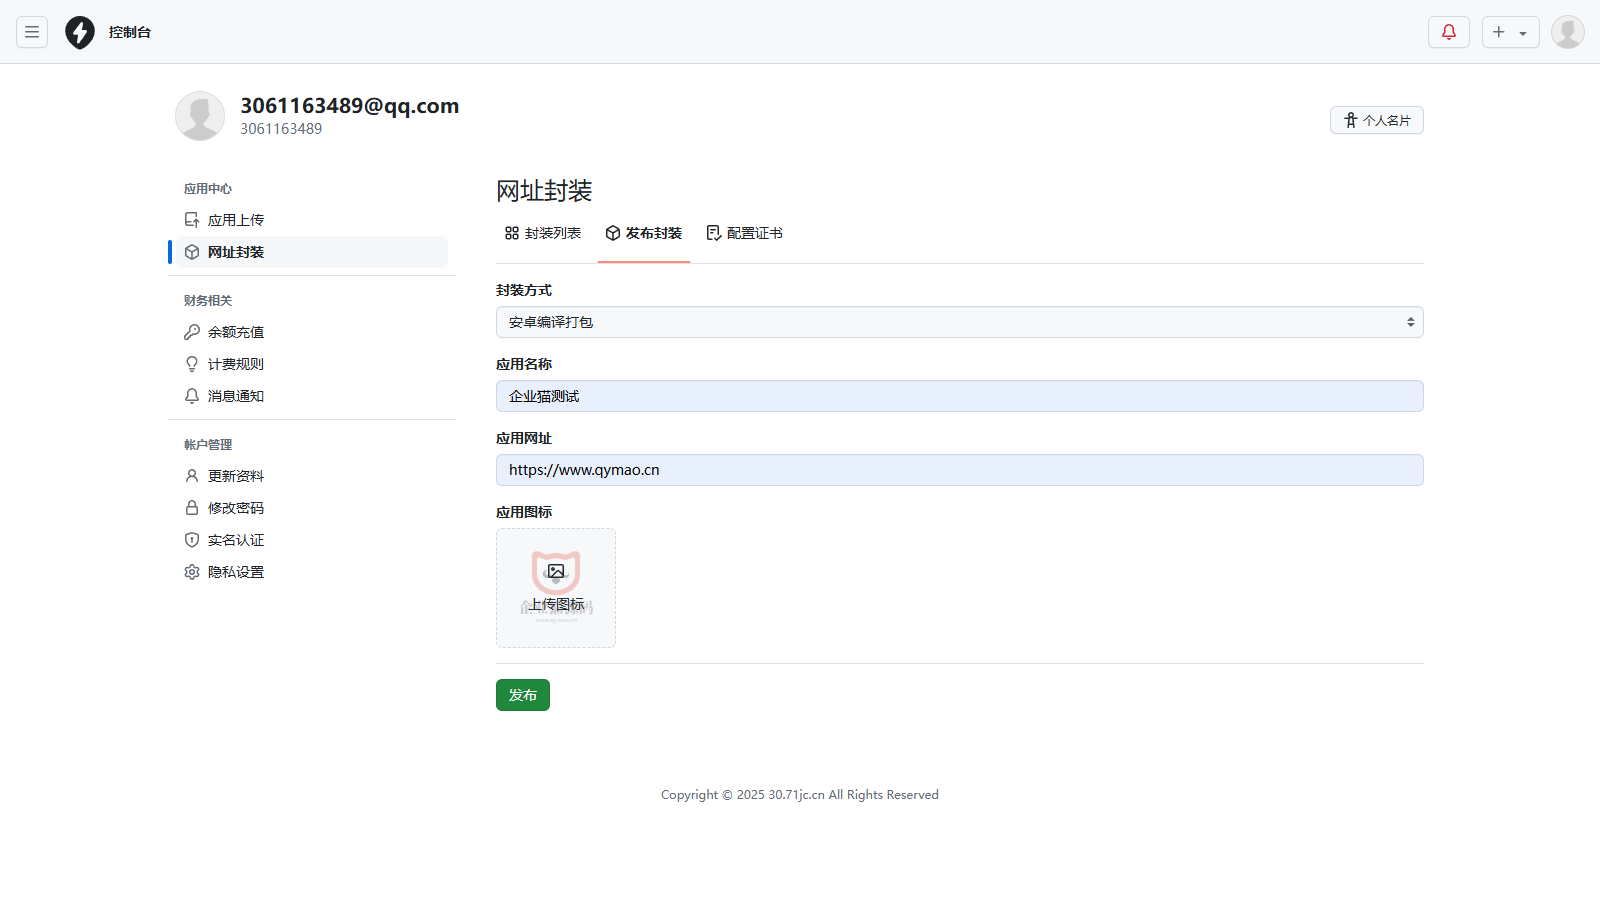Screen dimensions: 1600x900
Task: Click the 上传图标 upload area
Action: [x=556, y=588]
